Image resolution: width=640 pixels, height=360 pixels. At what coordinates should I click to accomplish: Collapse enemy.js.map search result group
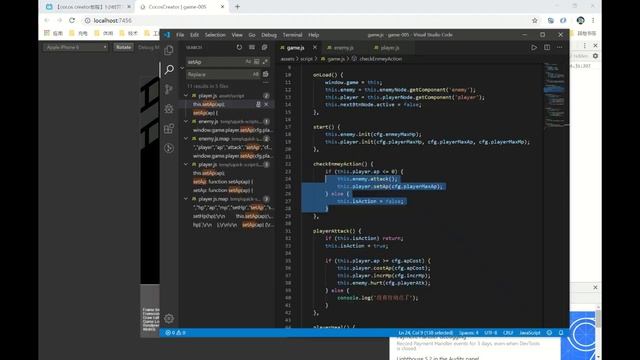tap(186, 139)
